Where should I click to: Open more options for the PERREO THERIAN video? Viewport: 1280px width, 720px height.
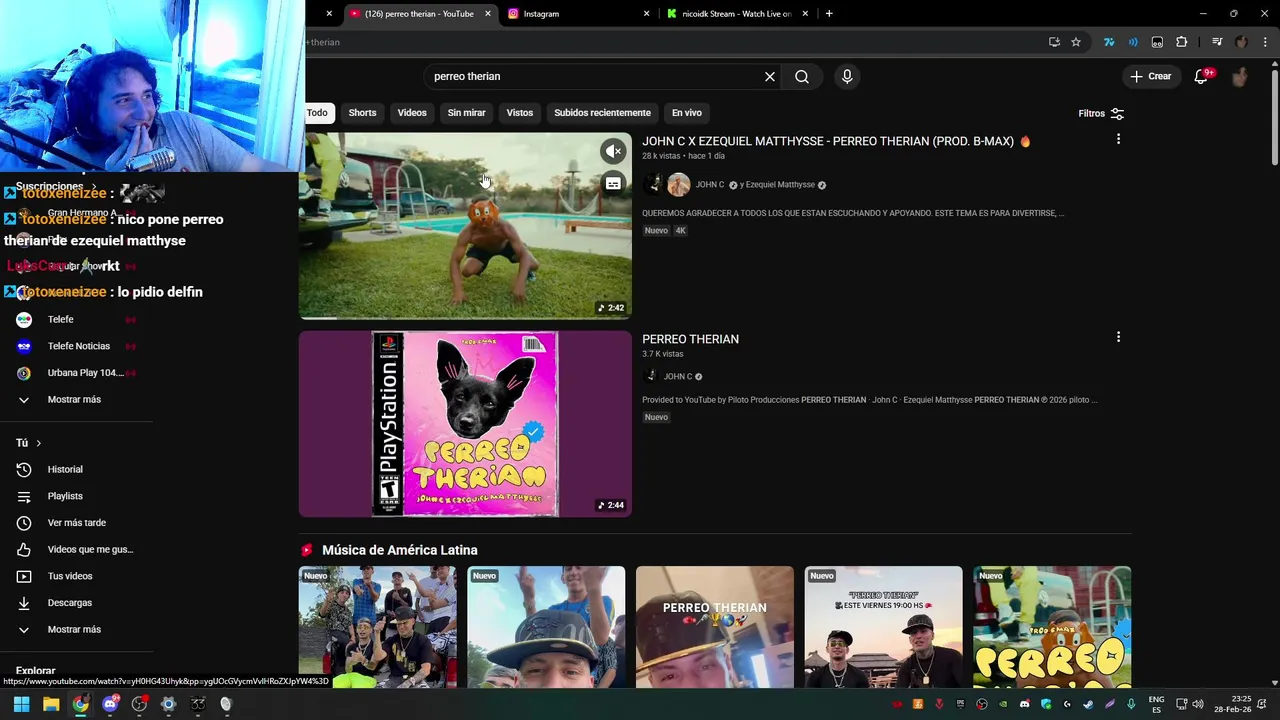[1118, 337]
